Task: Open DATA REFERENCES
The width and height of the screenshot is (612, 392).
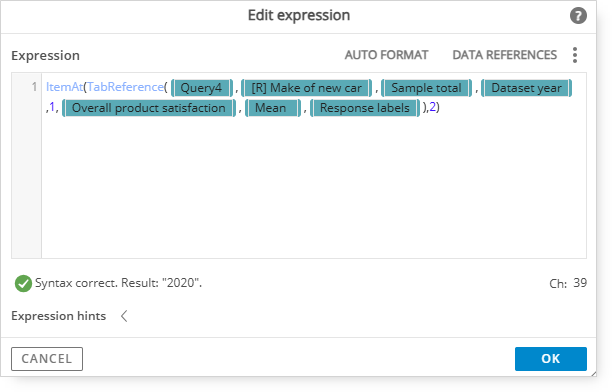Action: [x=505, y=55]
